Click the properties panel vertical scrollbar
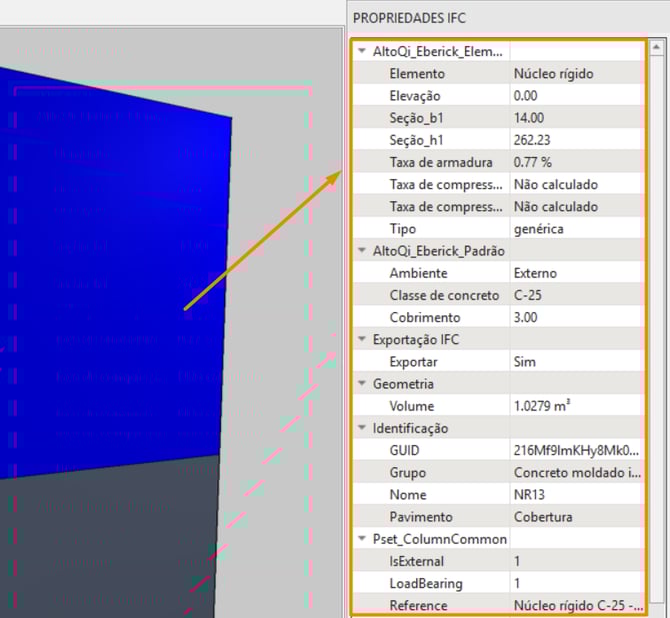This screenshot has width=670, height=618. [x=656, y=330]
